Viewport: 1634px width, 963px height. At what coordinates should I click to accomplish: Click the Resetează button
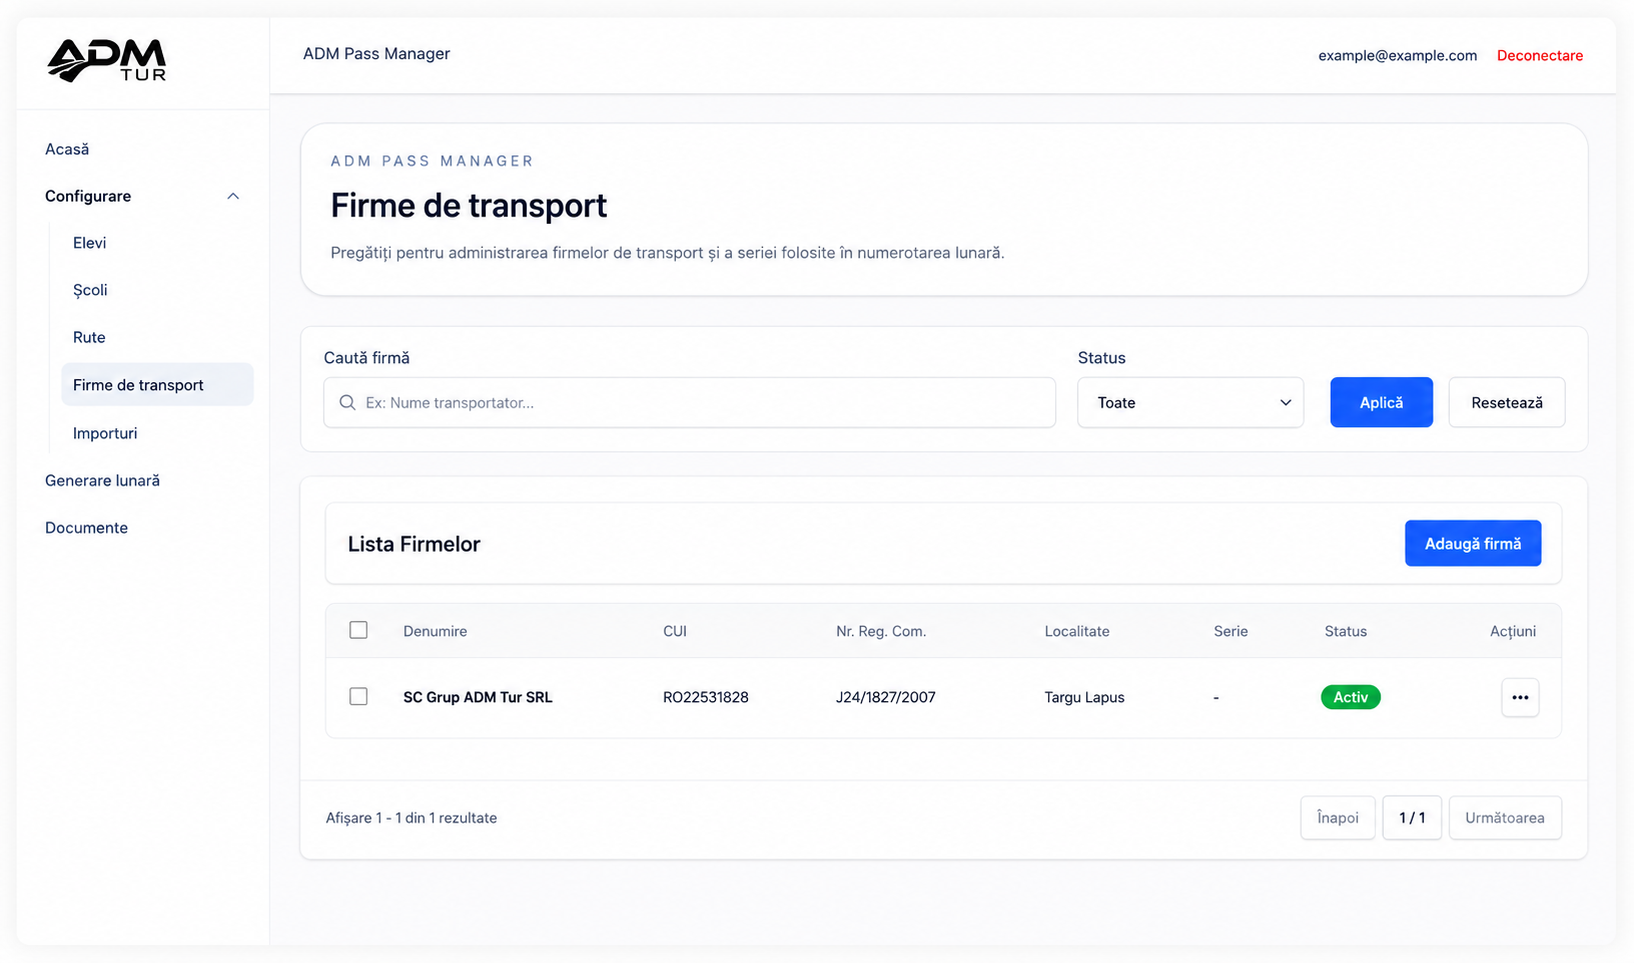[1506, 402]
